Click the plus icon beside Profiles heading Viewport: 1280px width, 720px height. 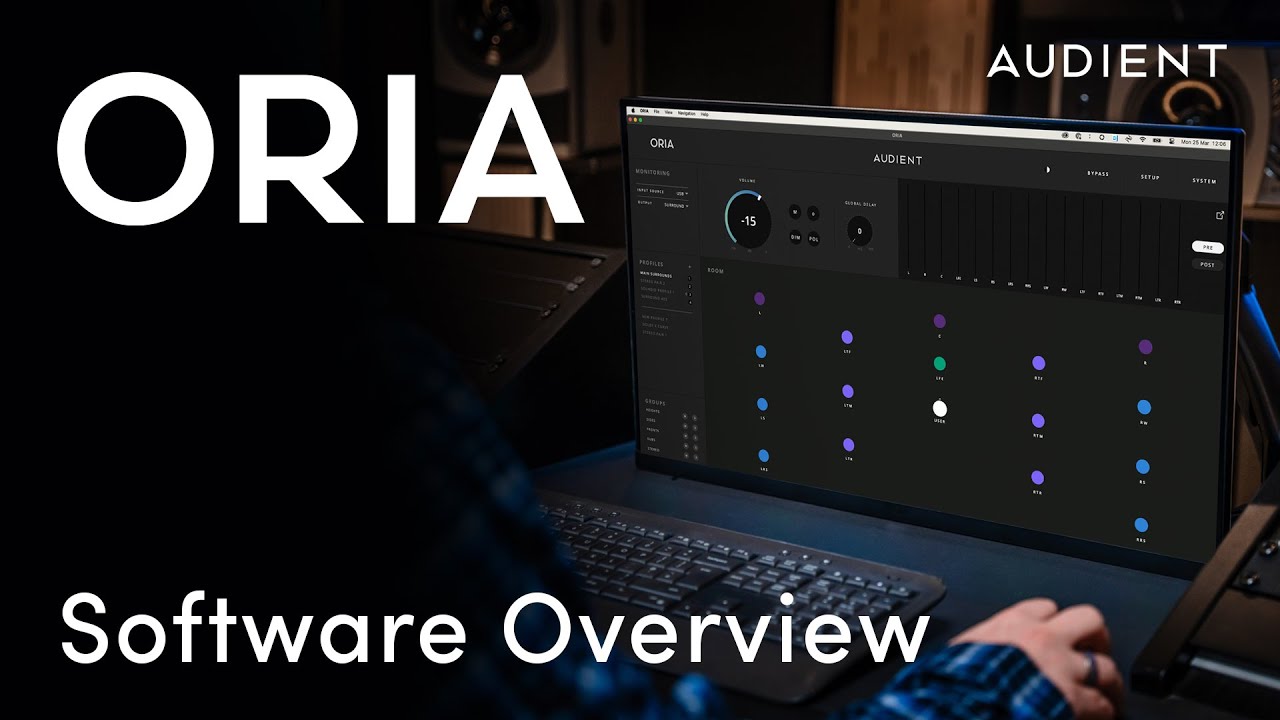click(x=690, y=267)
